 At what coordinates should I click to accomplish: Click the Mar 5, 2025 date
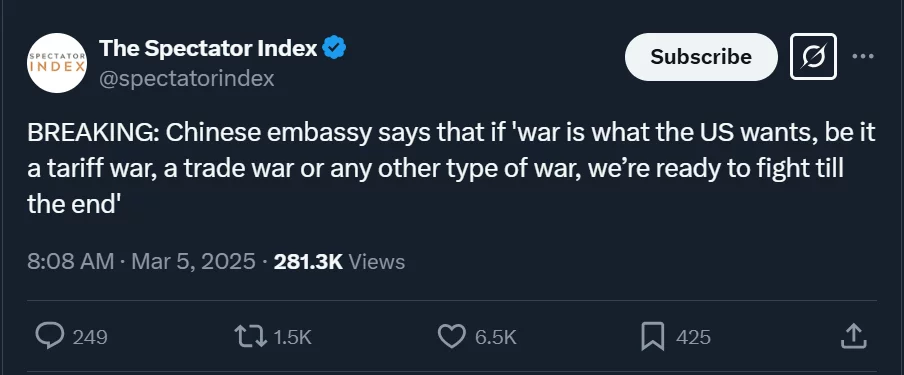coord(193,262)
